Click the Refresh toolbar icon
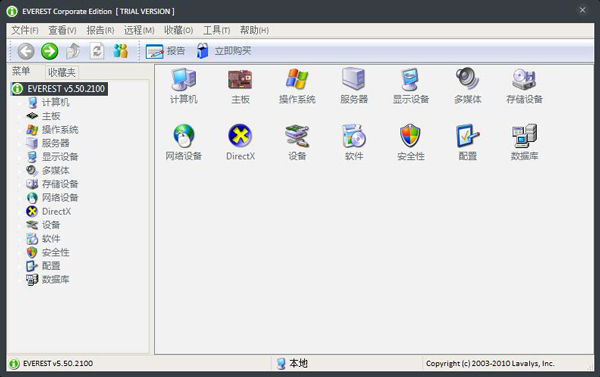 [x=97, y=51]
